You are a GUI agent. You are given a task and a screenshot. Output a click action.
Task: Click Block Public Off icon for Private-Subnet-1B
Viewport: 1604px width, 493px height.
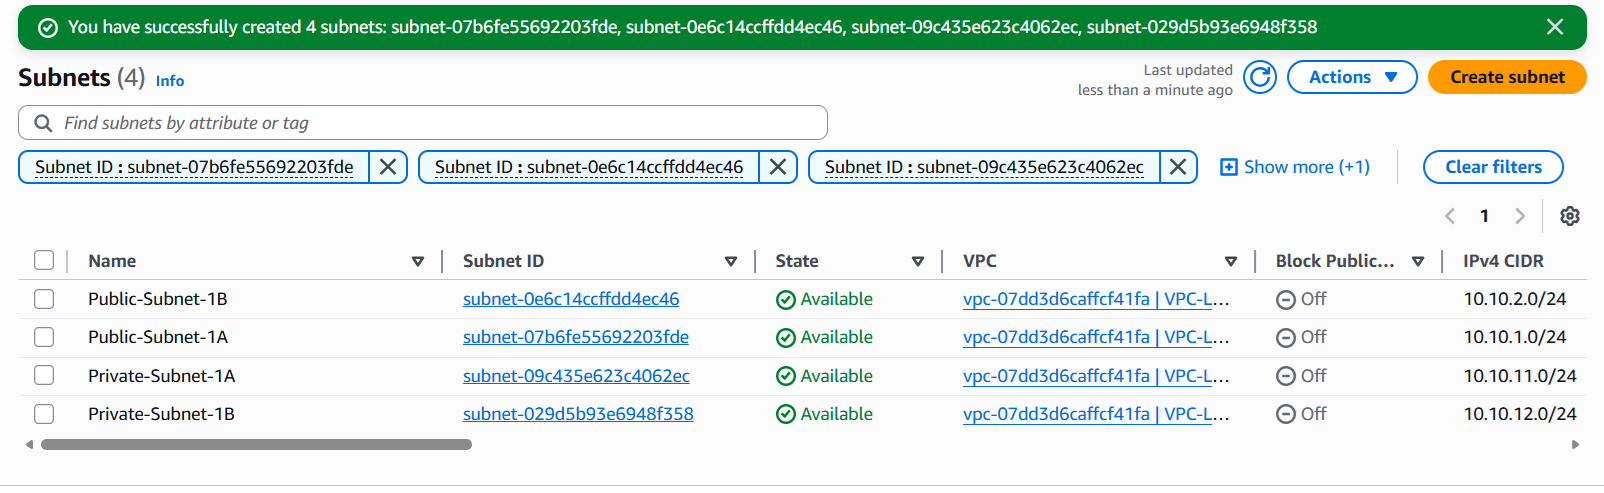point(1286,414)
